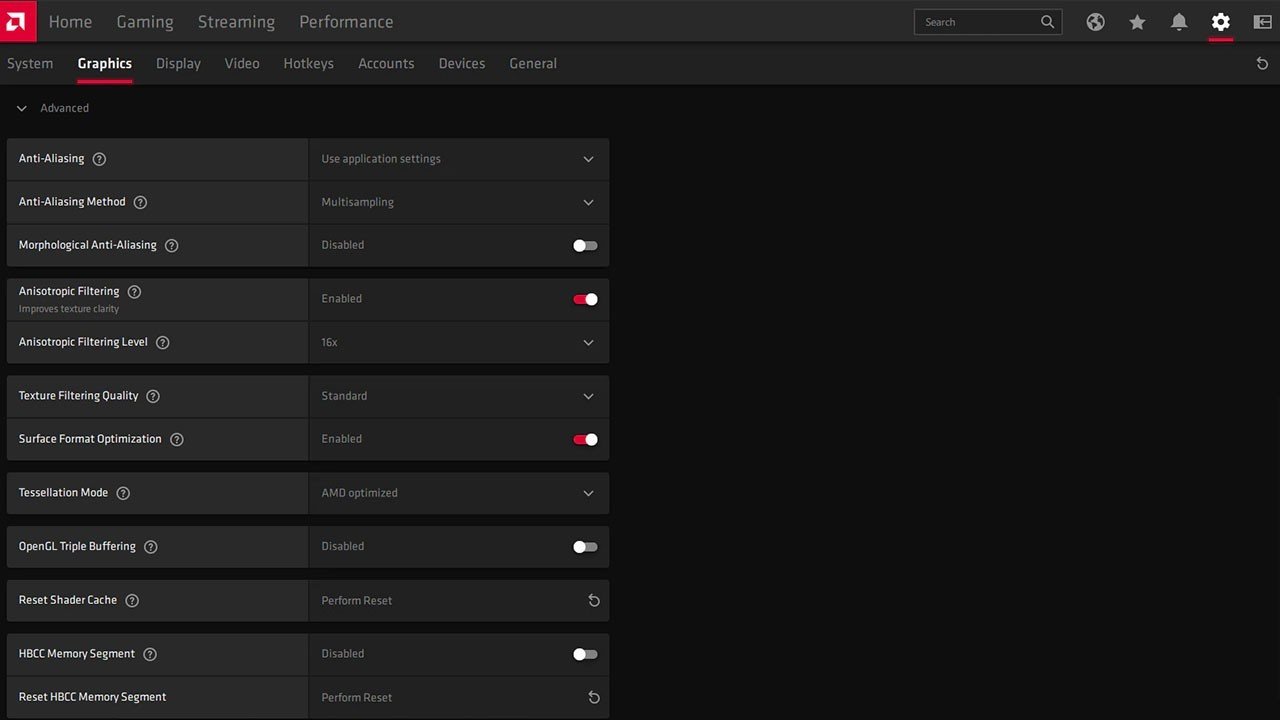Turn on OpenGL Triple Buffering
This screenshot has height=720, width=1280.
pyautogui.click(x=585, y=547)
